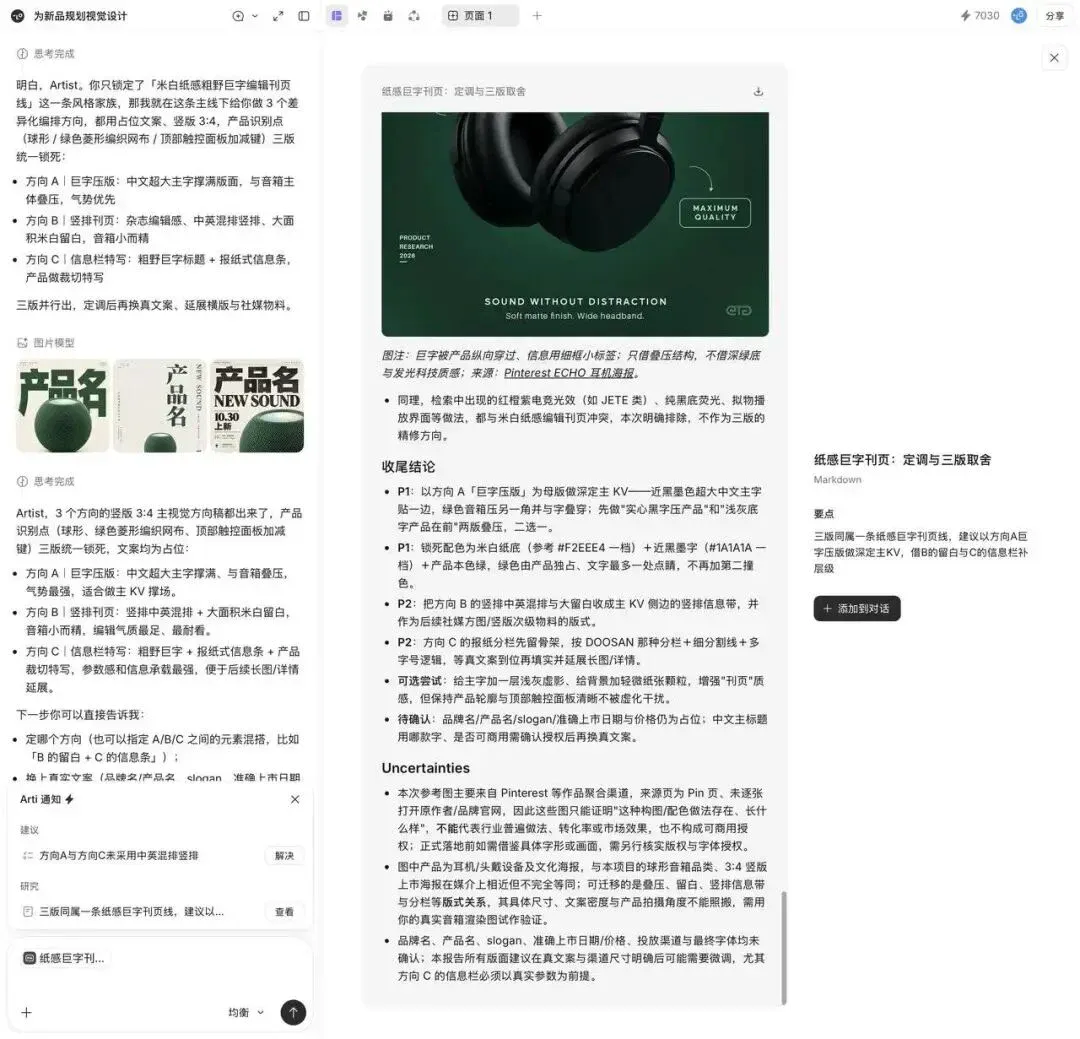This screenshot has height=1039, width=1080.
Task: Open the Pinterest ECHO 耳机海报 link
Action: (569, 373)
